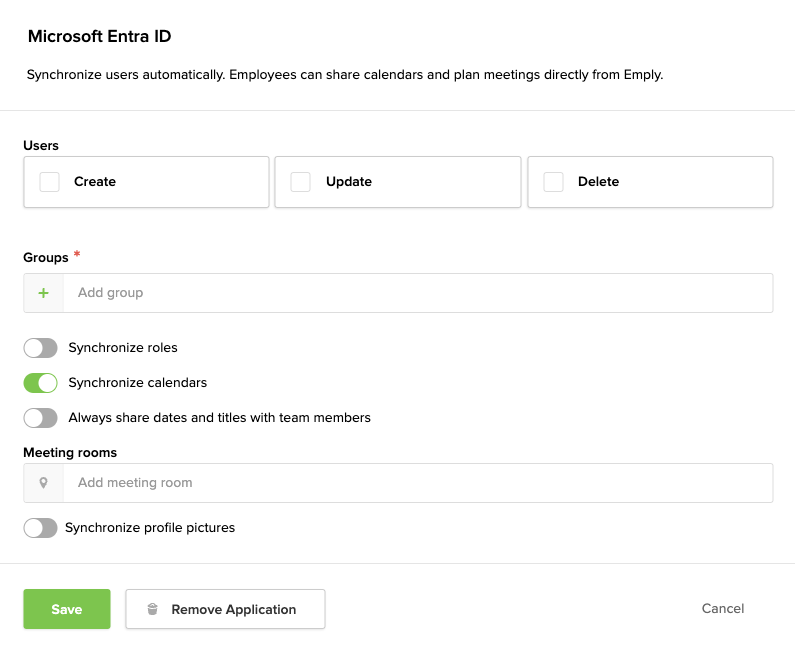The height and width of the screenshot is (650, 795).
Task: Click the "Synchronize roles" label text
Action: [123, 348]
